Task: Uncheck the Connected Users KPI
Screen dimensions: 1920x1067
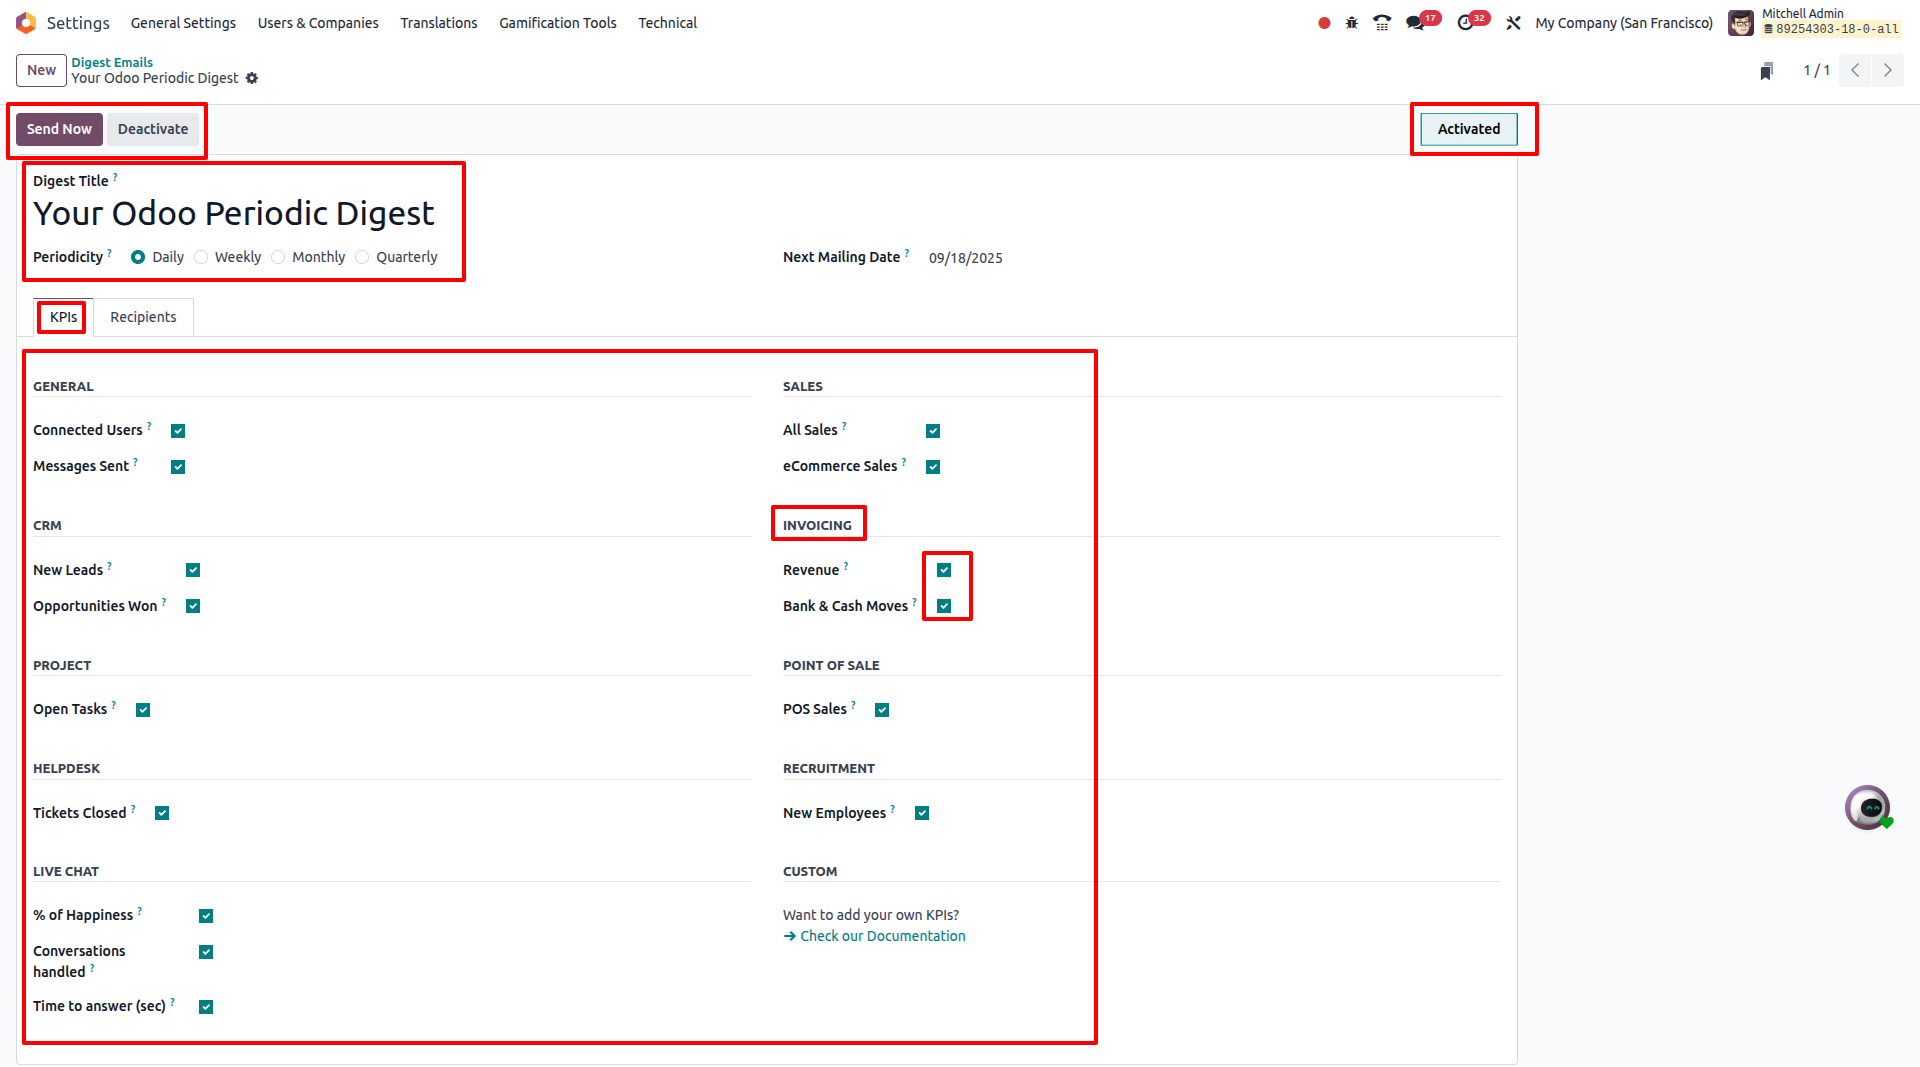Action: (178, 431)
